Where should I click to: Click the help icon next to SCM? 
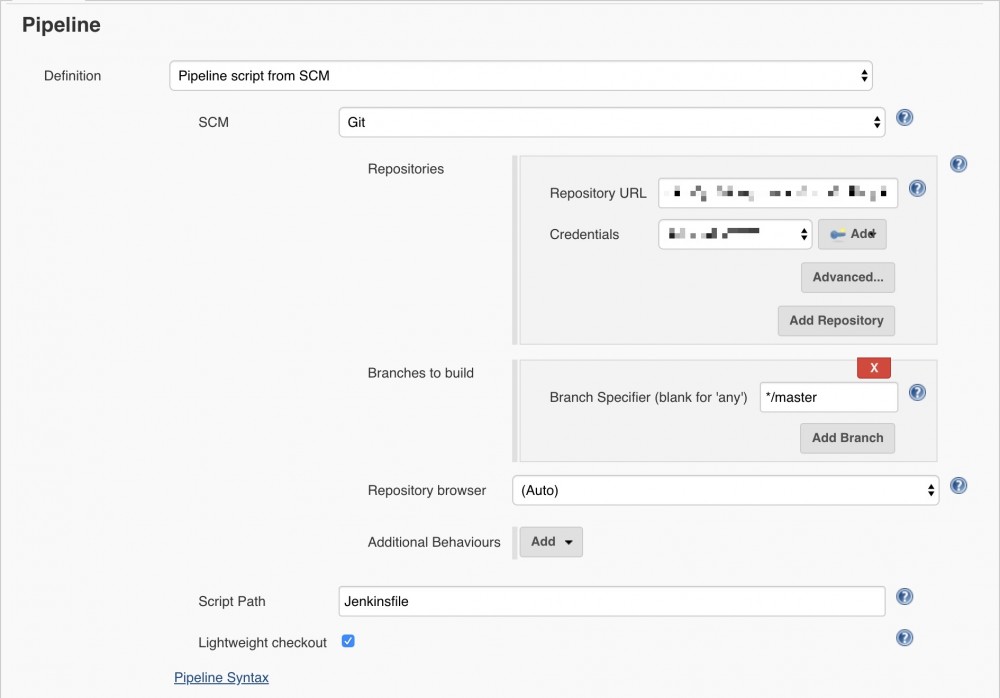coord(905,118)
